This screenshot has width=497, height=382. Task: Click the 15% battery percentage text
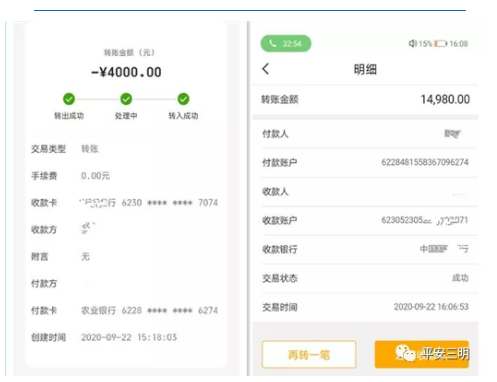(425, 44)
